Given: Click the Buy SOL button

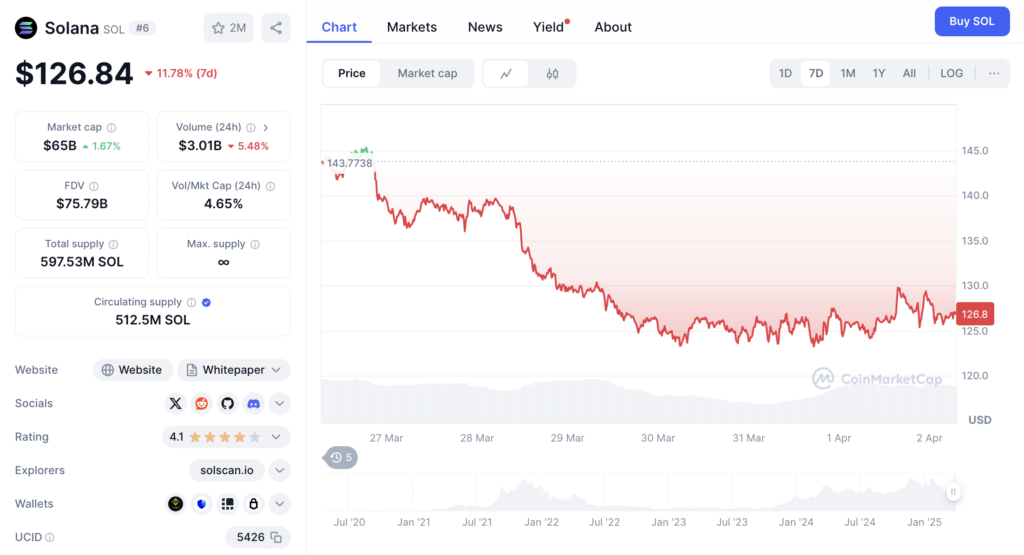Looking at the screenshot, I should [972, 22].
